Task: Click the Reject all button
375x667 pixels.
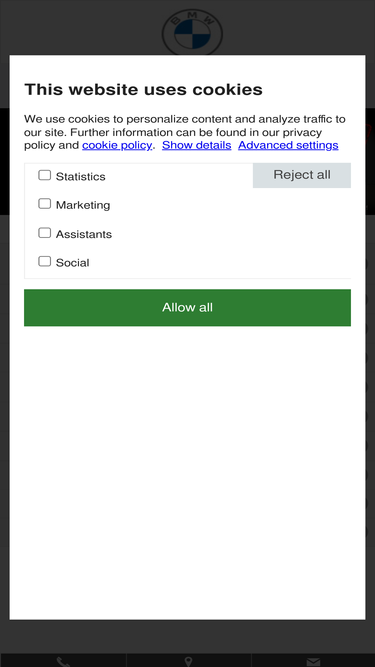Action: click(x=302, y=175)
